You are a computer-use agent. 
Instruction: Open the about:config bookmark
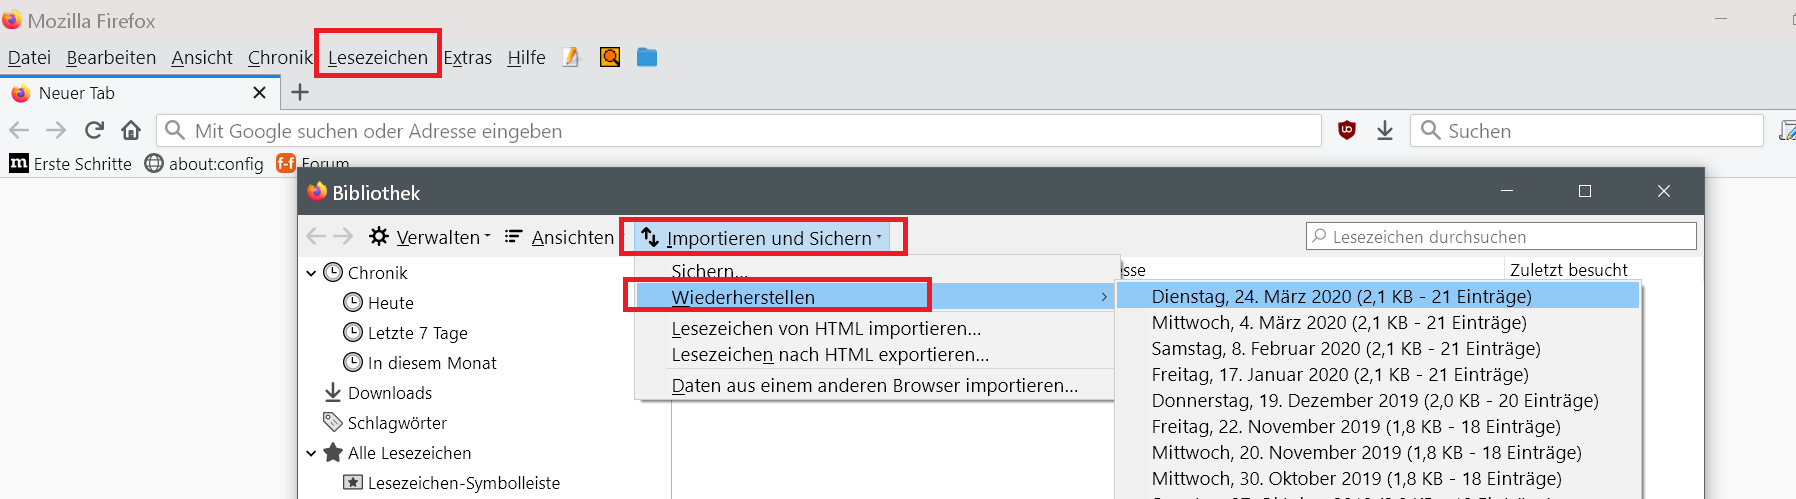[205, 163]
